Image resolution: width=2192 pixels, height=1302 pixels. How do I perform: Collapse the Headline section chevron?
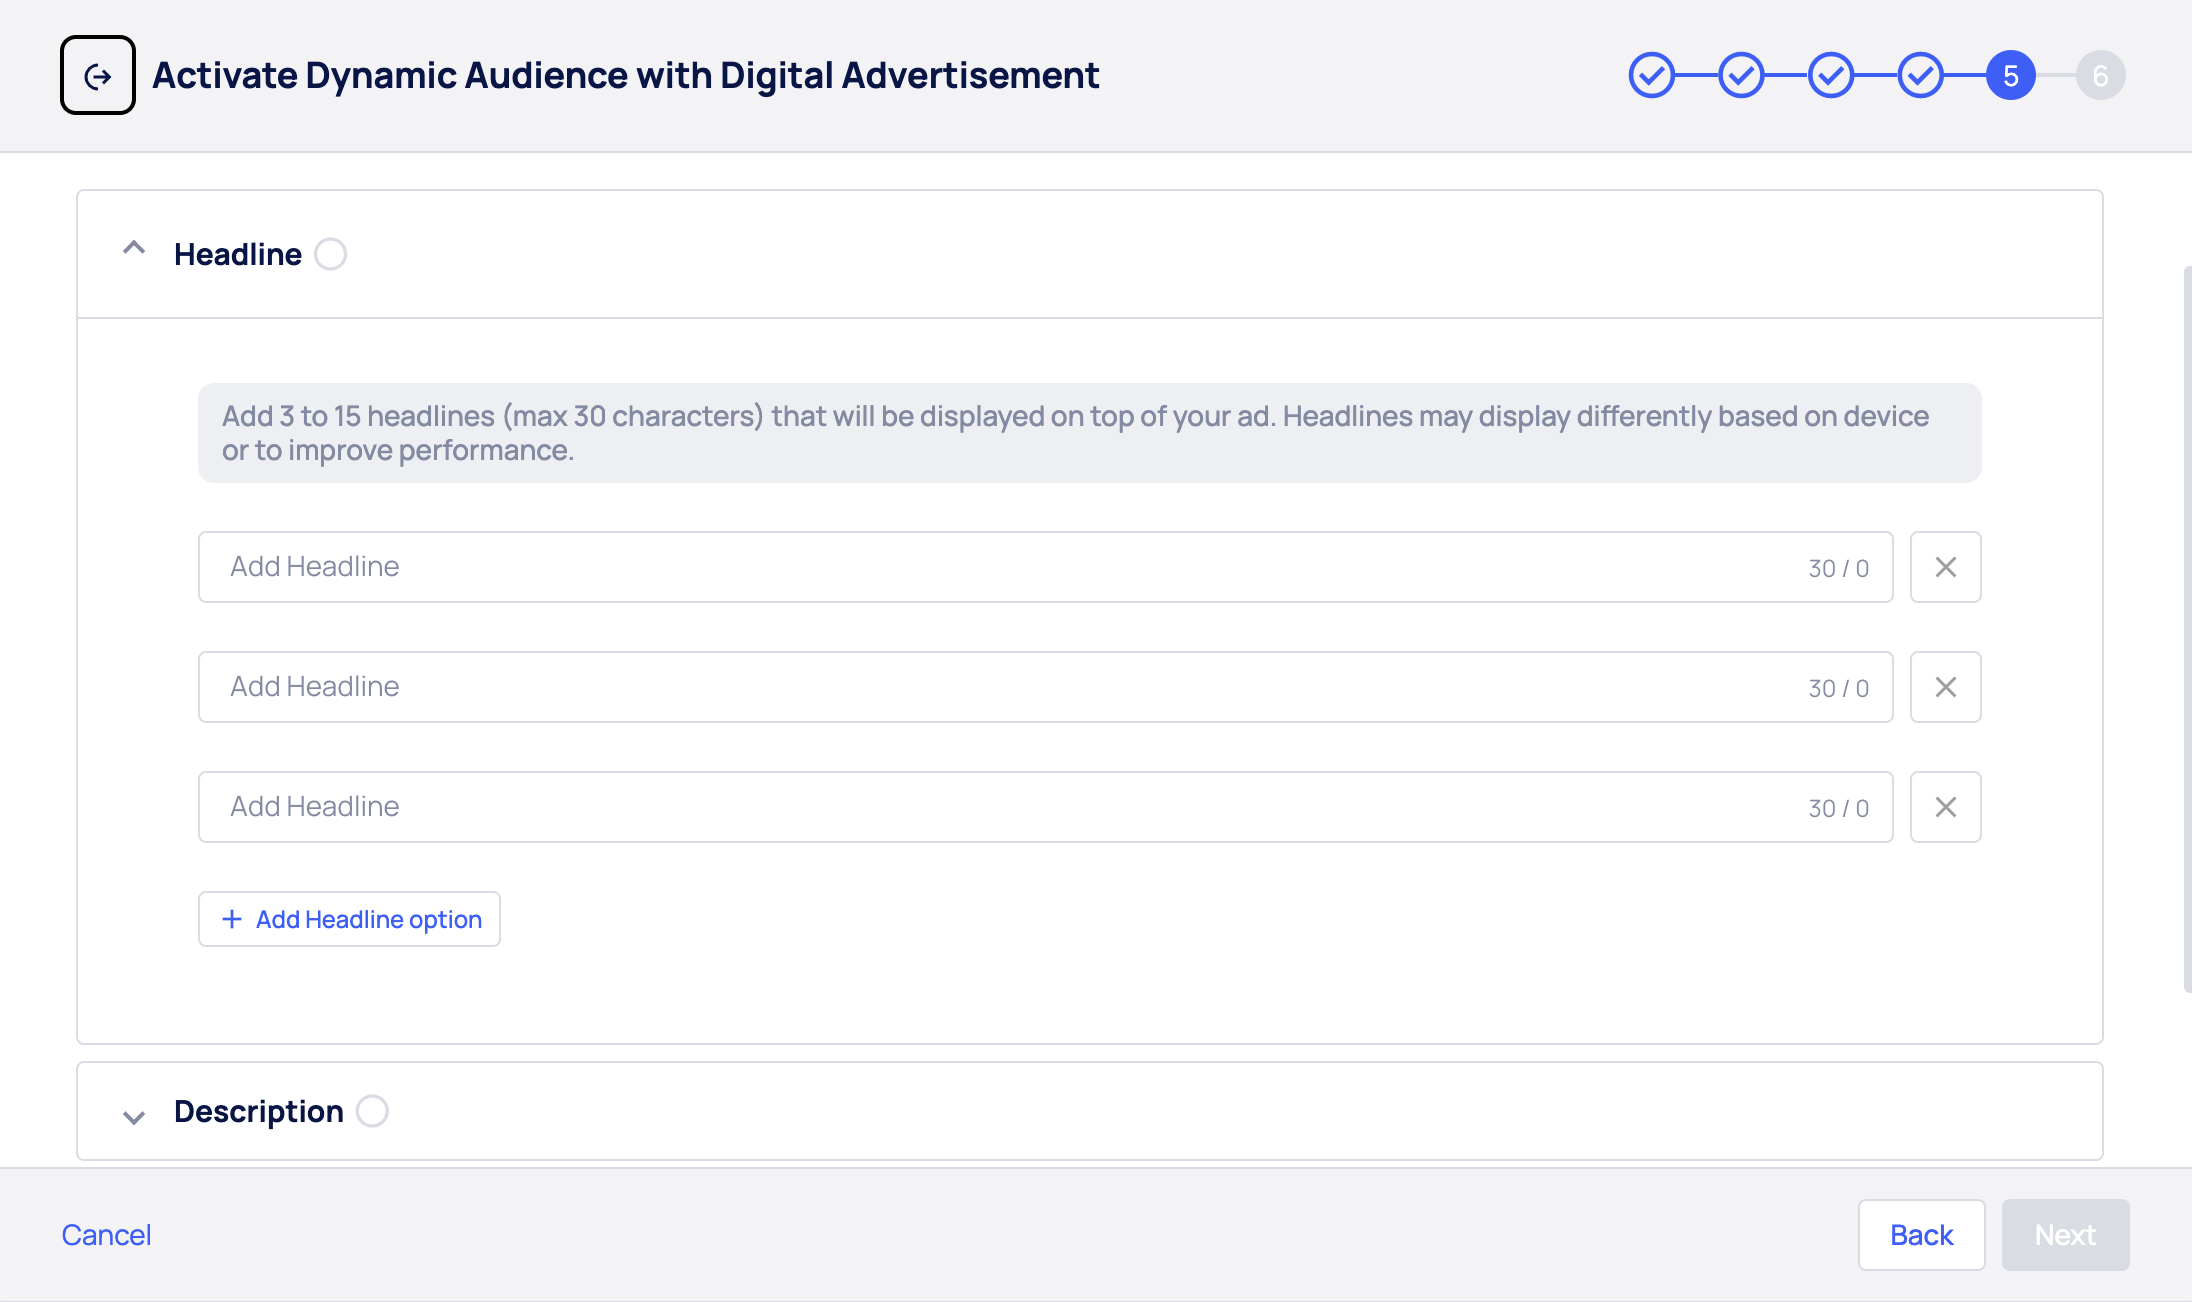pos(134,248)
